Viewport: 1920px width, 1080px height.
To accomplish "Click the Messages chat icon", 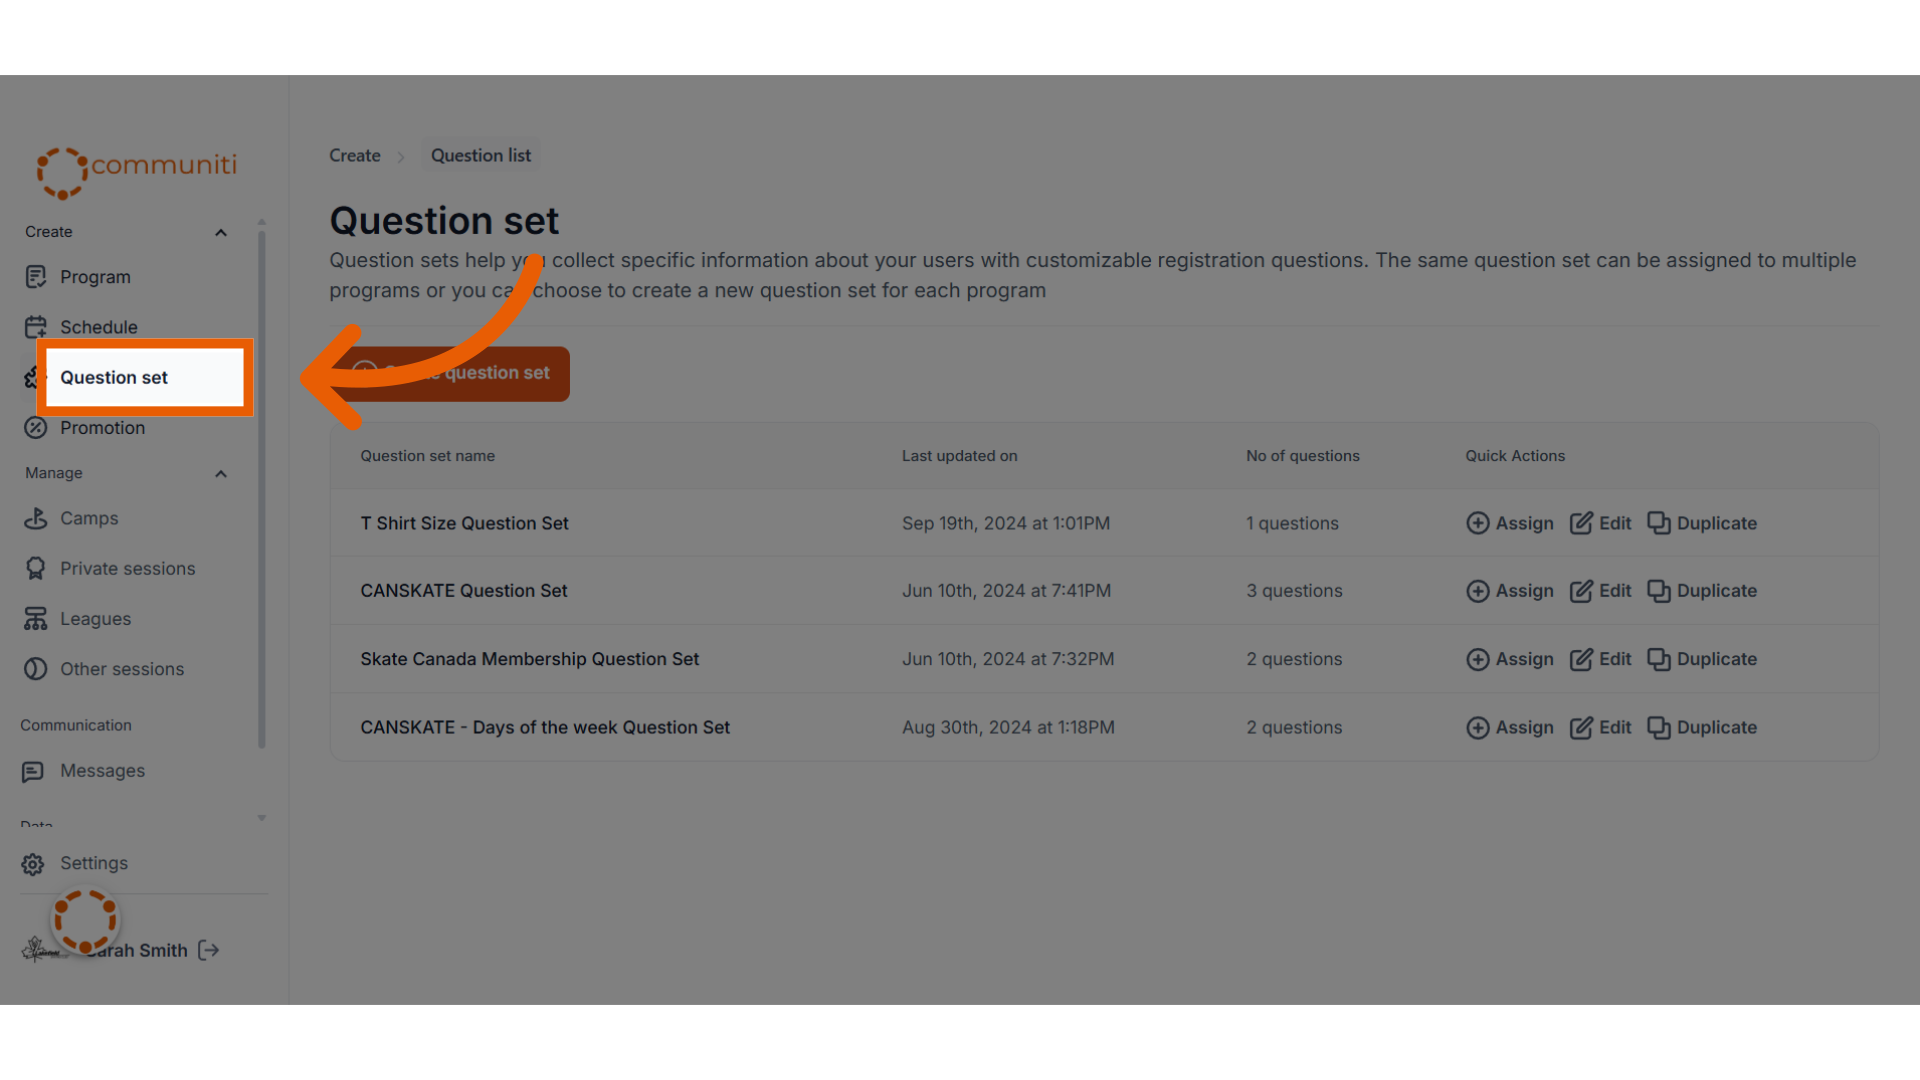I will tap(33, 771).
